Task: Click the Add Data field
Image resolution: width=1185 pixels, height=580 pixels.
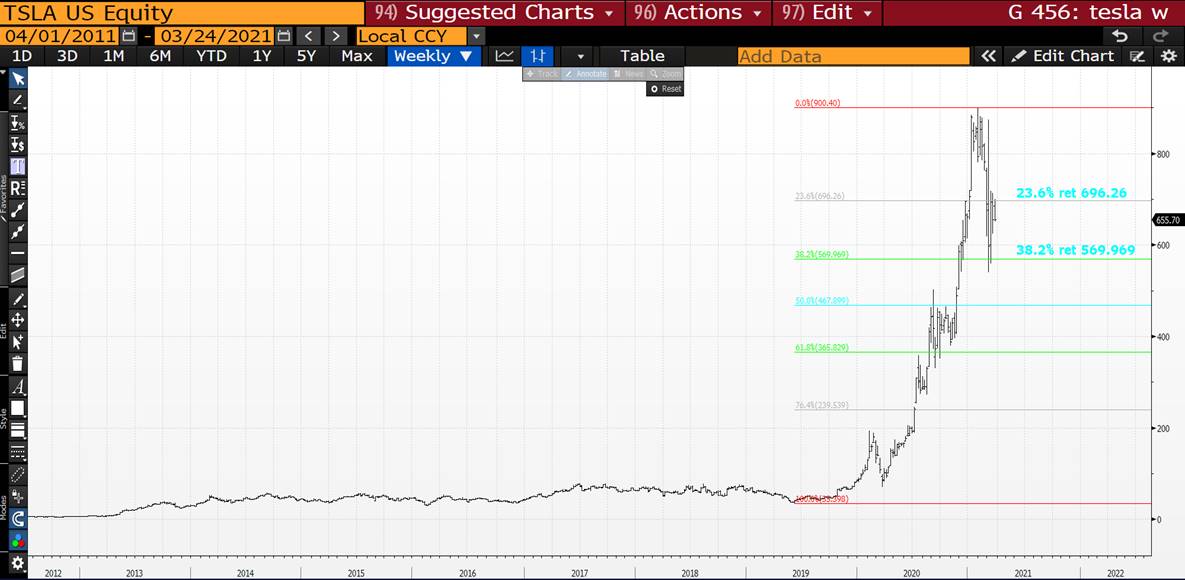Action: coord(853,56)
